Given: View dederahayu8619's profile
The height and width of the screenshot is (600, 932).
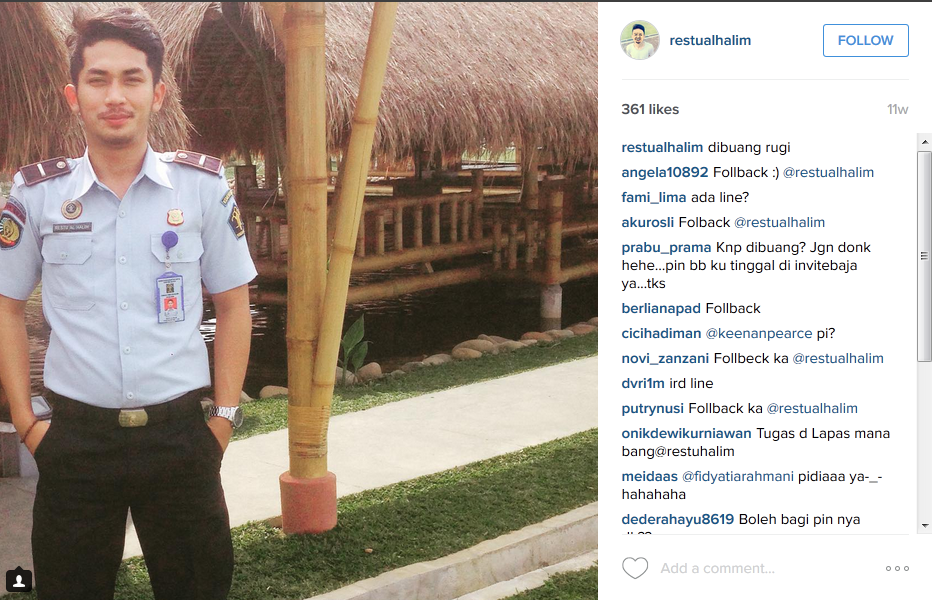Looking at the screenshot, I should pyautogui.click(x=678, y=519).
